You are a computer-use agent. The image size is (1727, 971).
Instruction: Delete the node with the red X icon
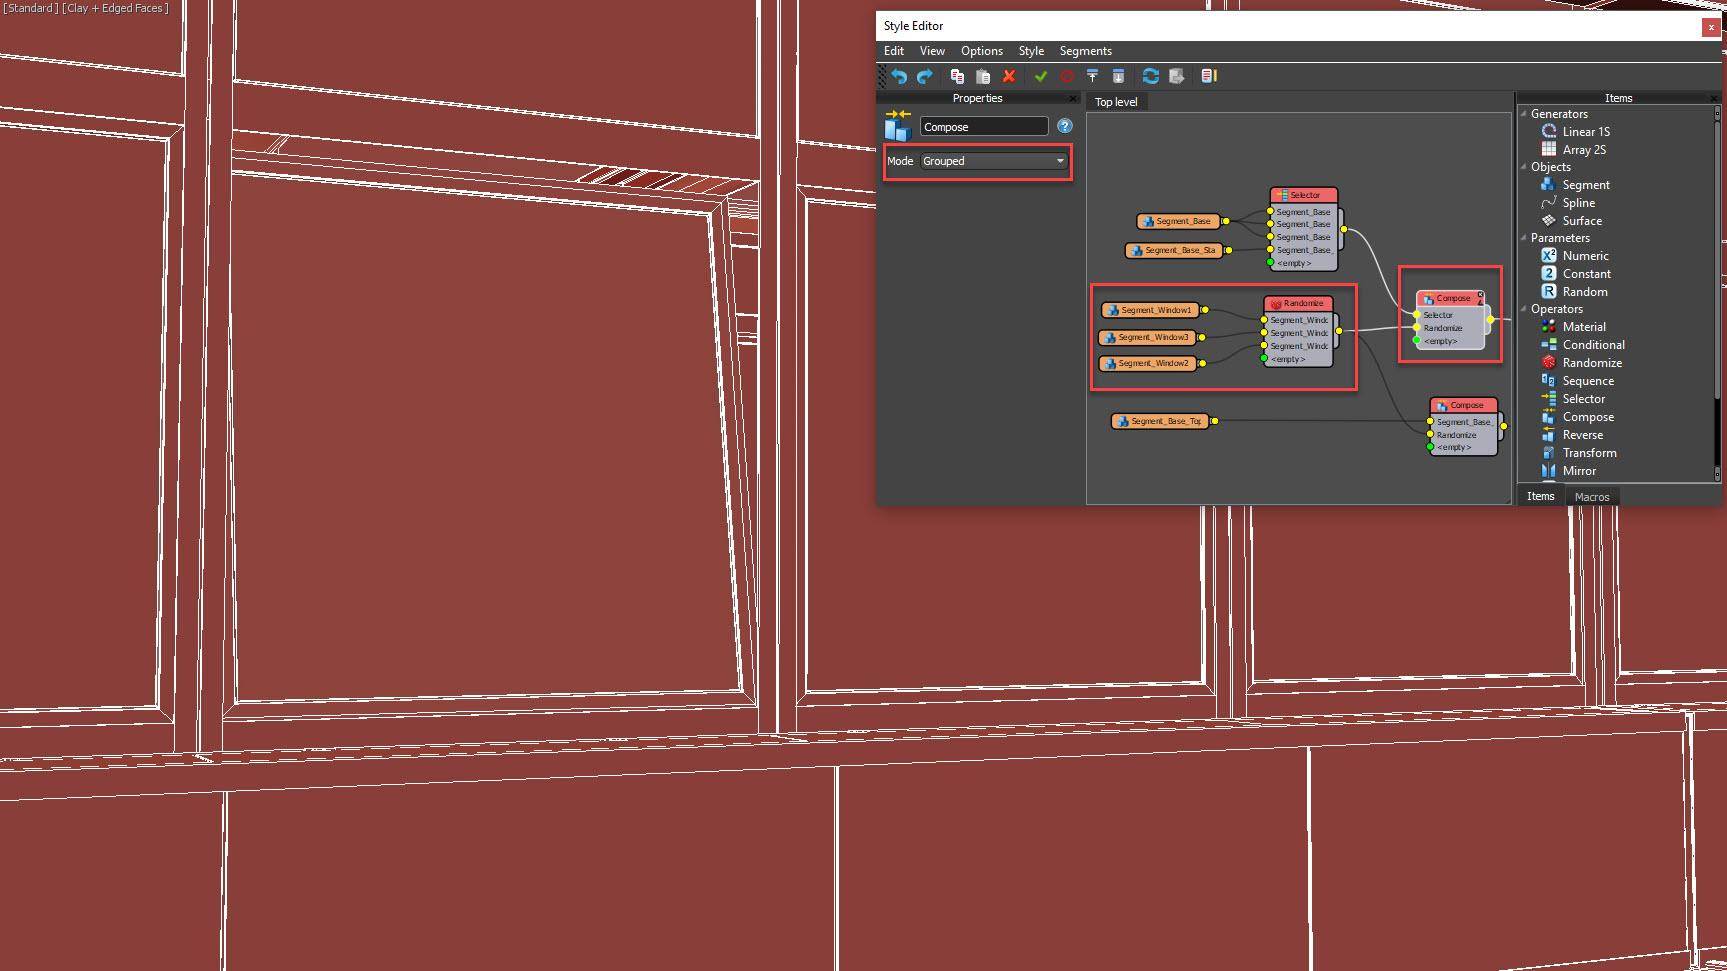click(x=1009, y=76)
